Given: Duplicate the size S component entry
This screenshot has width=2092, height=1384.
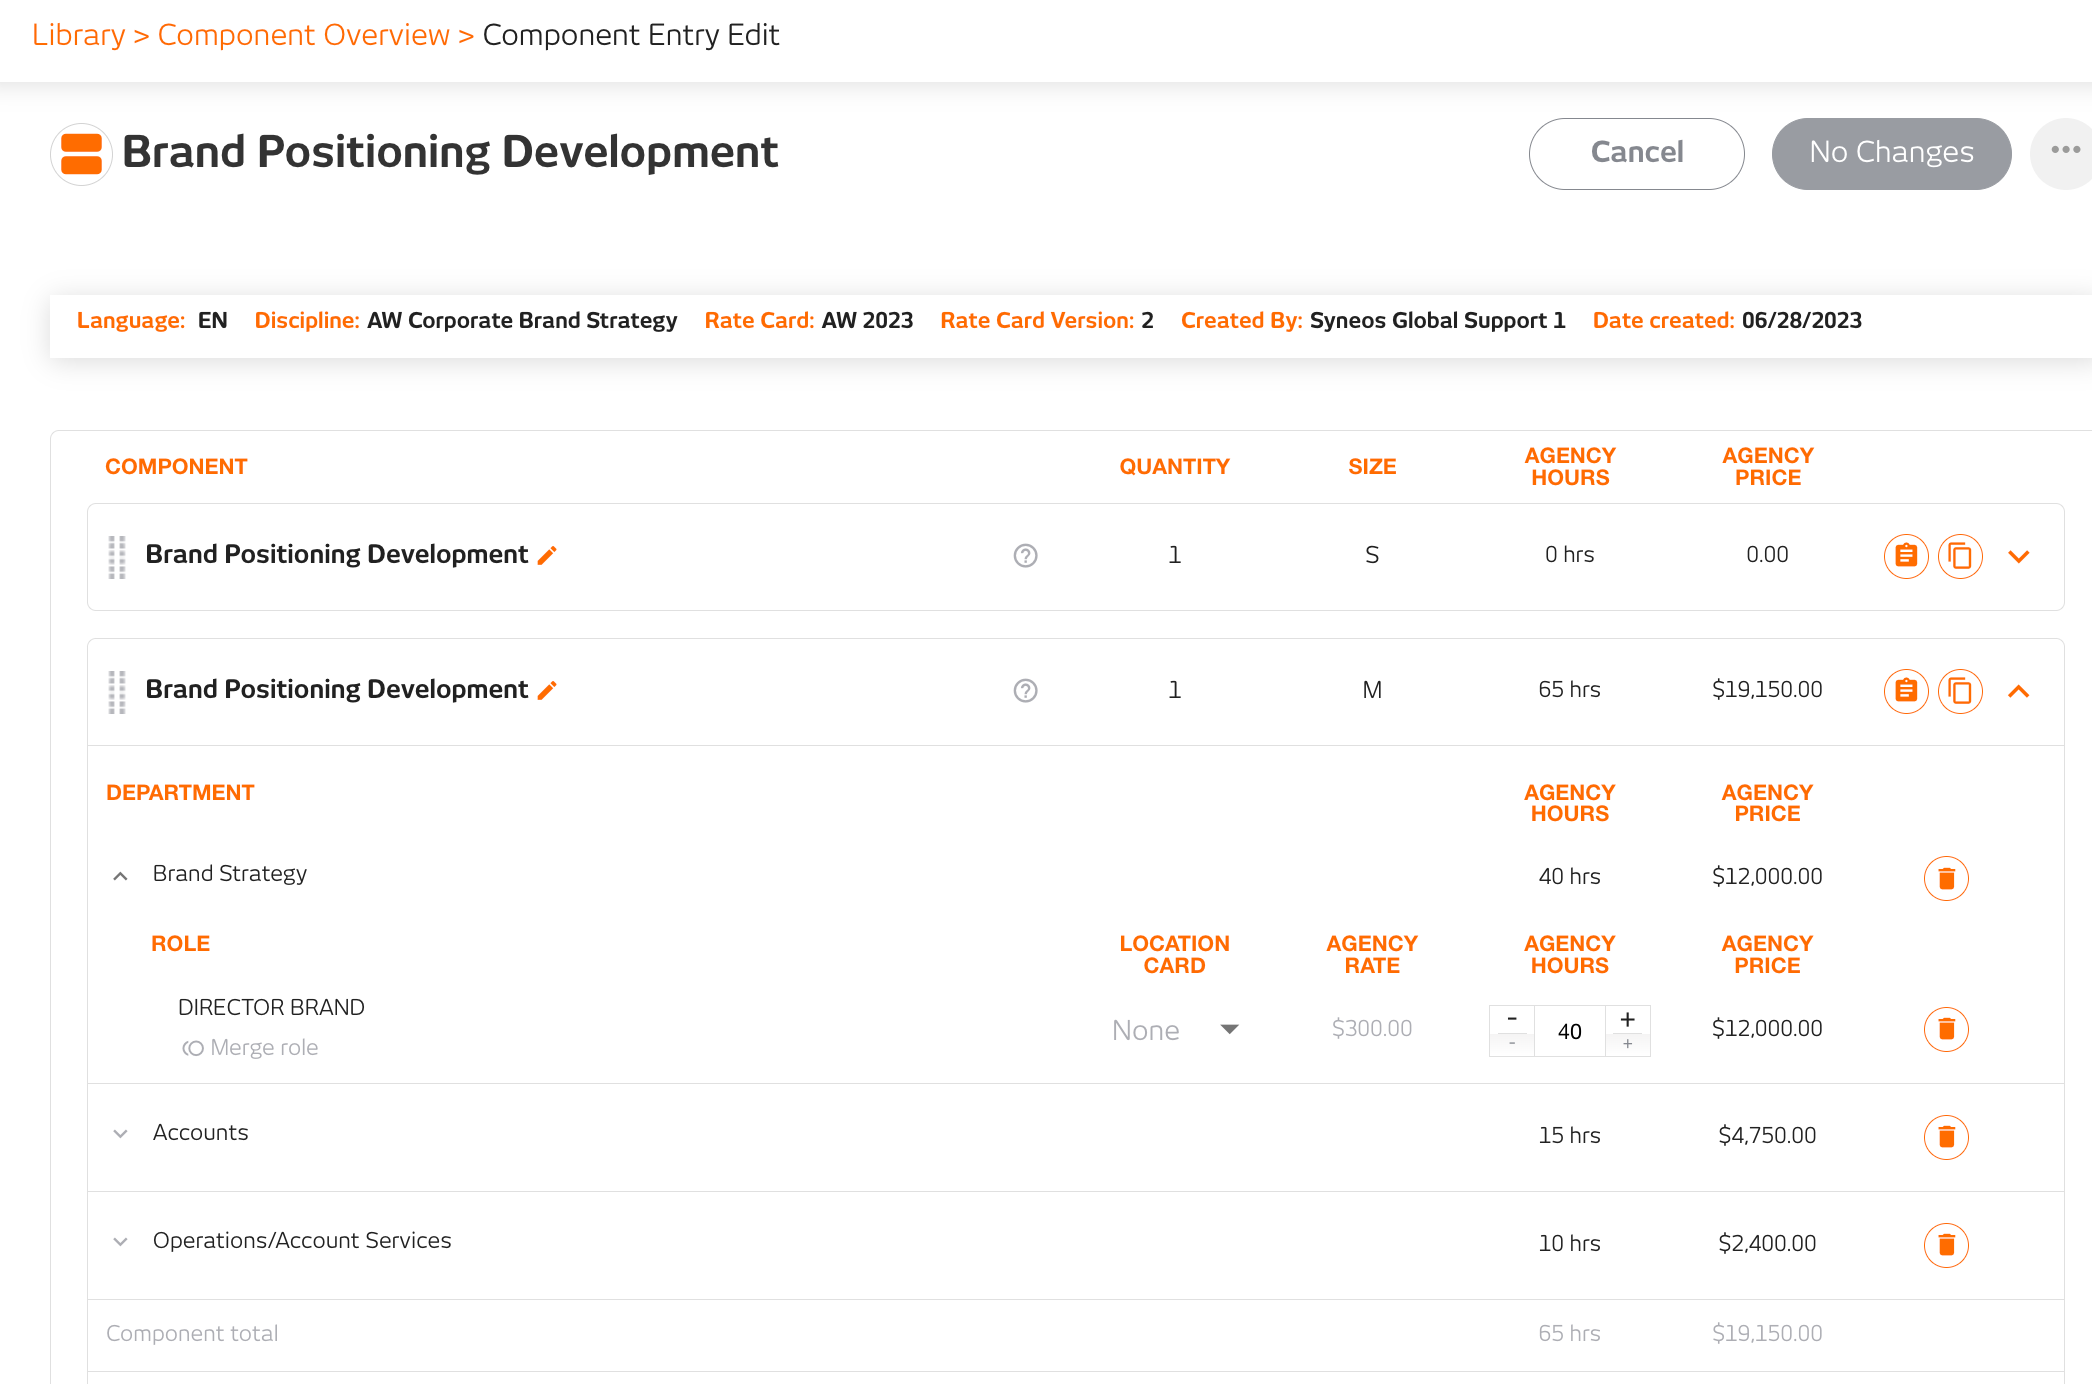Looking at the screenshot, I should pyautogui.click(x=1960, y=556).
